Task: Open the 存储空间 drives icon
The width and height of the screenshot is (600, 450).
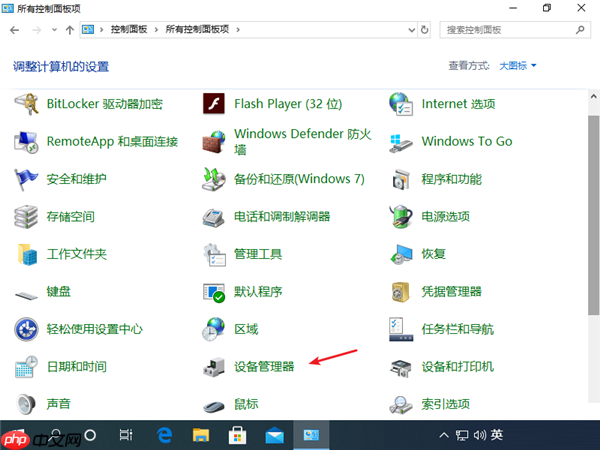Action: pos(26,217)
